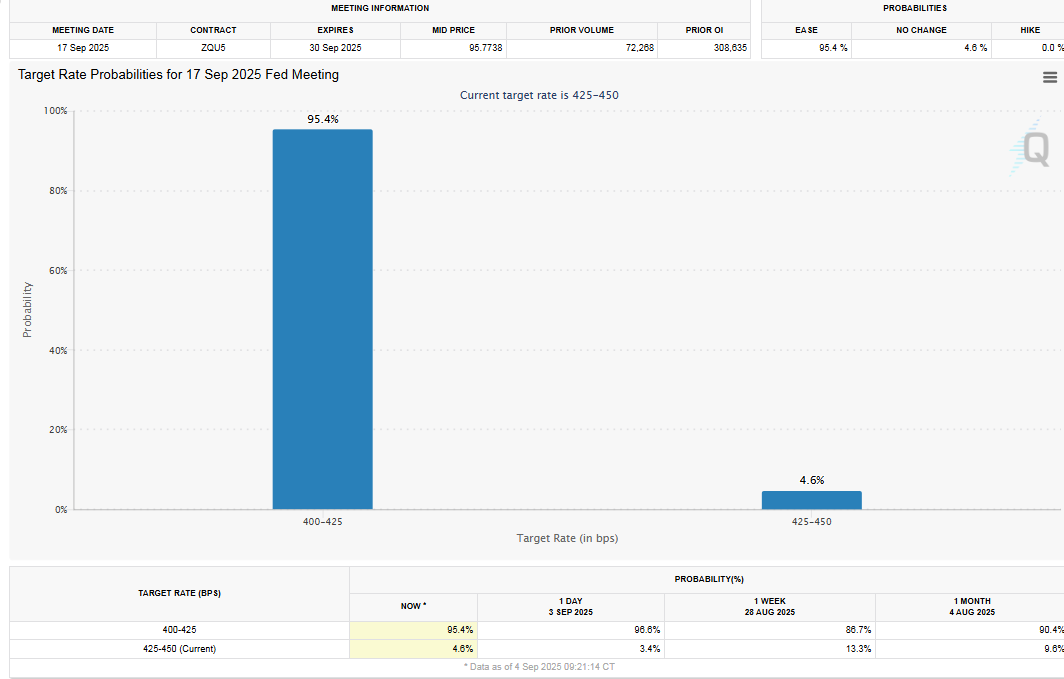1064x679 pixels.
Task: Click the NO CHANGE probability header
Action: 921,30
